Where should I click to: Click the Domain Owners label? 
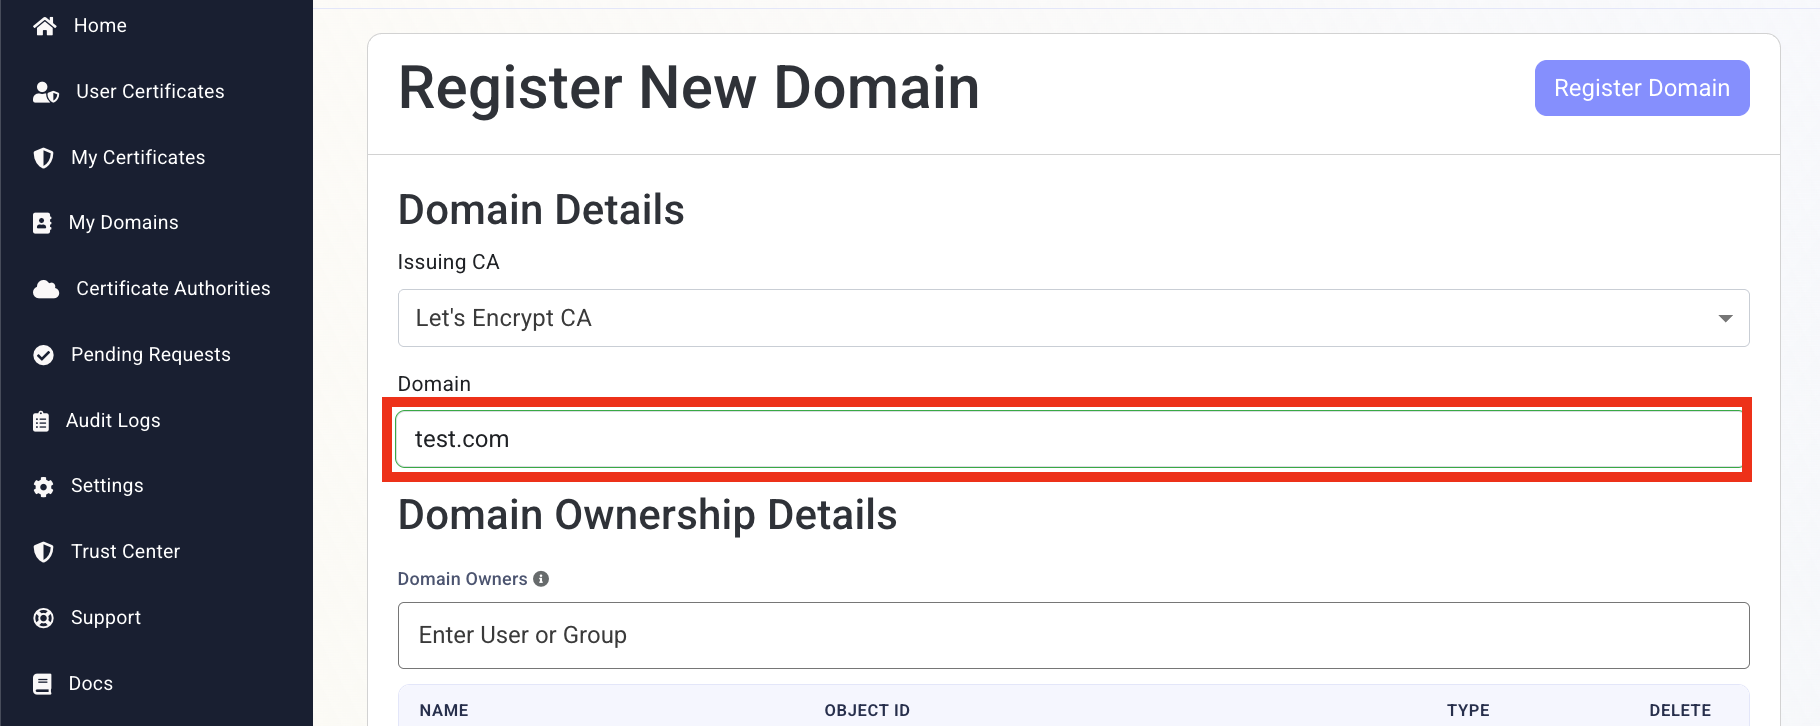[462, 579]
